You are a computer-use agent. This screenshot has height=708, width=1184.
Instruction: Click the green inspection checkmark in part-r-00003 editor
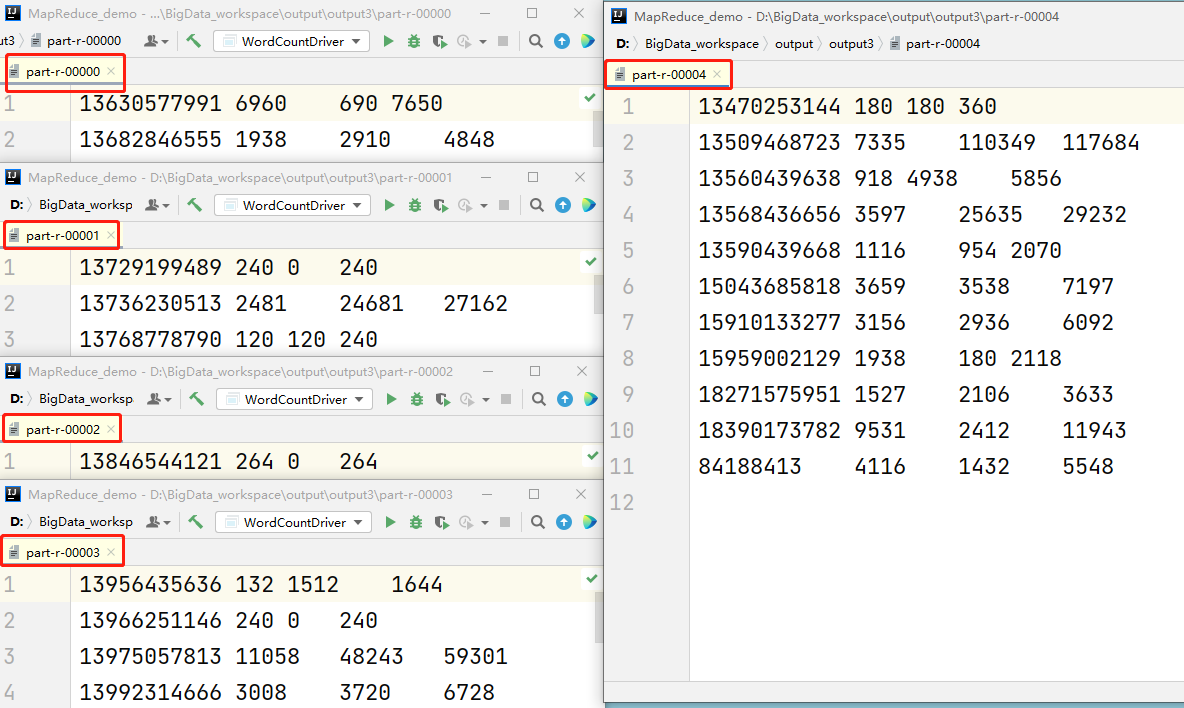click(x=592, y=579)
